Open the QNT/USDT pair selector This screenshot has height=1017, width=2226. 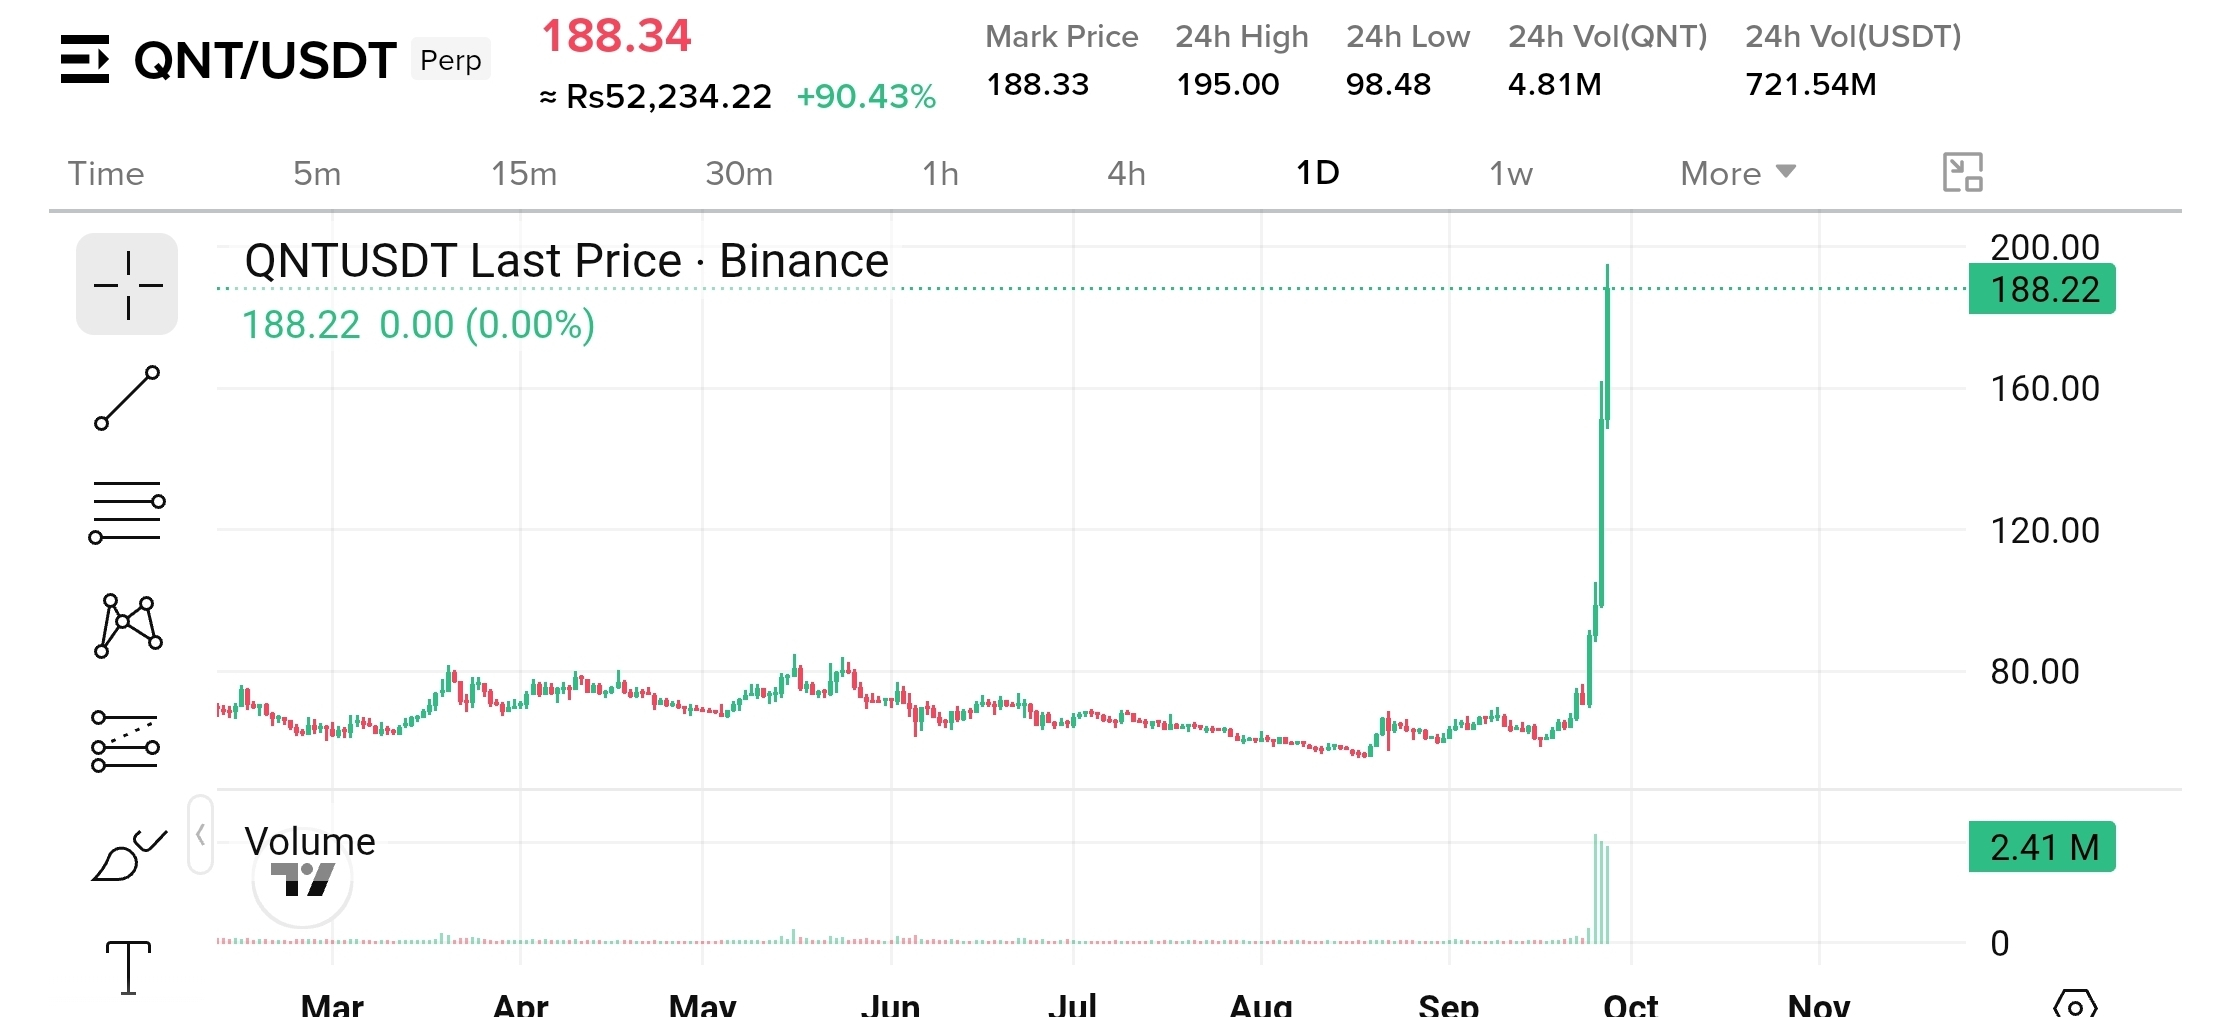265,60
